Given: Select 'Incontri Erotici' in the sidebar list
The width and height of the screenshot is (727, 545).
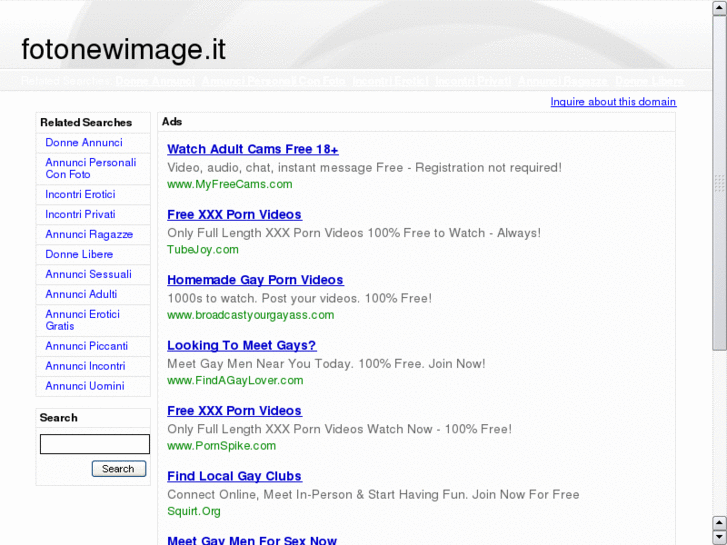Looking at the screenshot, I should (x=80, y=194).
